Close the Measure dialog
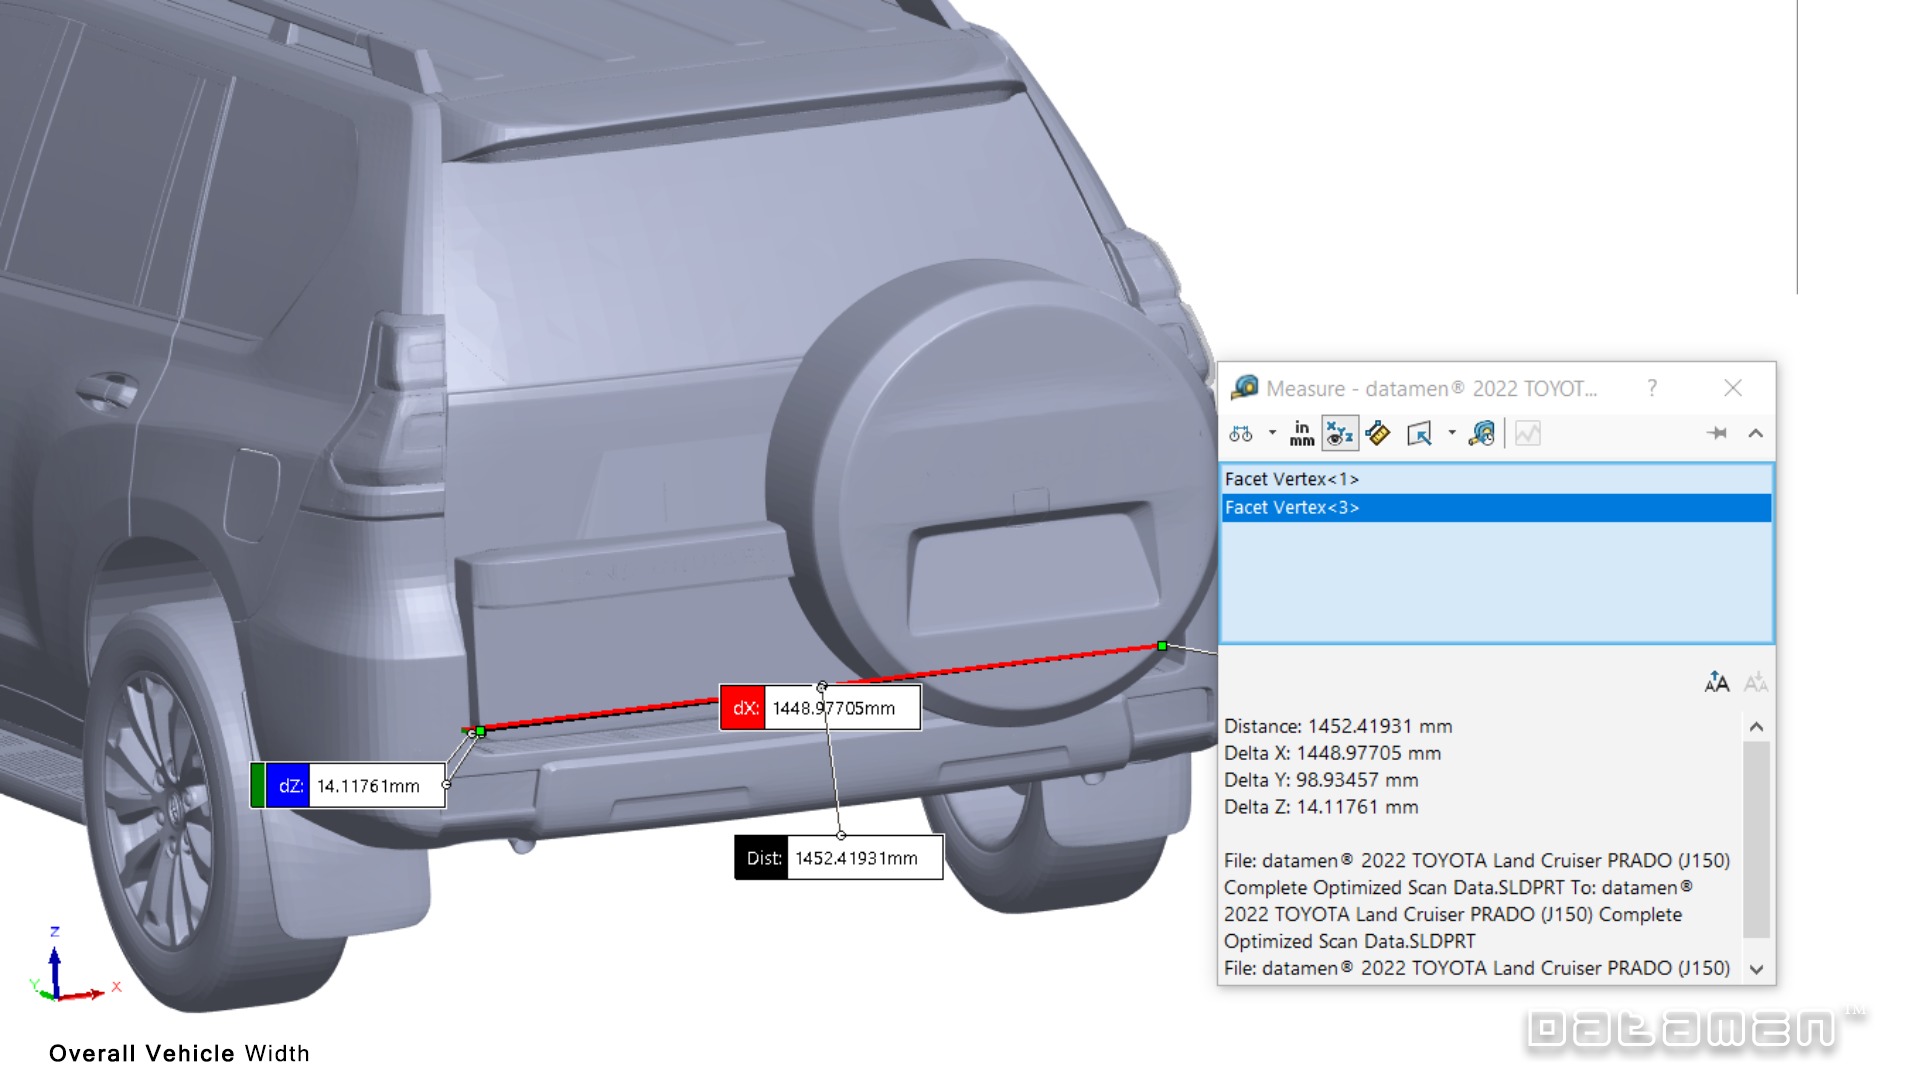The height and width of the screenshot is (1080, 1920). pos(1733,388)
